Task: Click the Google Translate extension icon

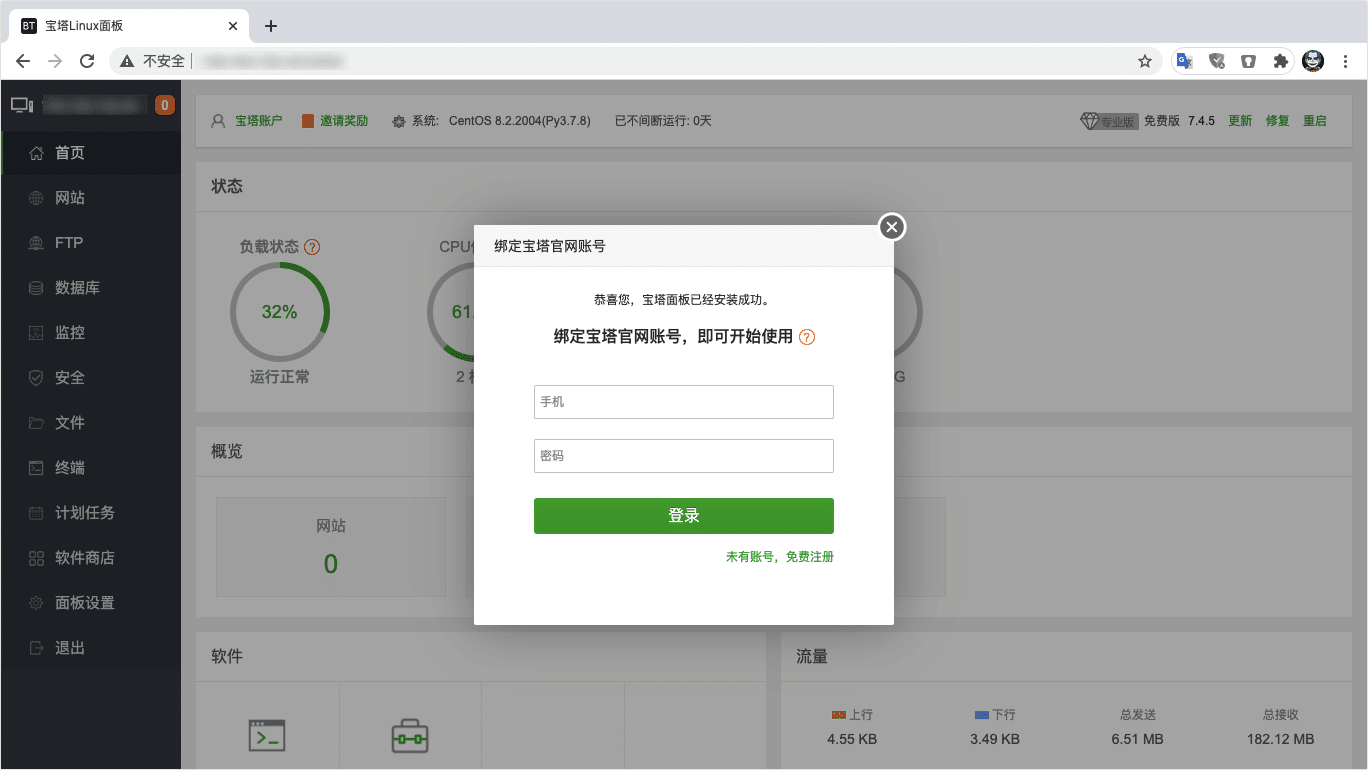Action: click(1184, 61)
